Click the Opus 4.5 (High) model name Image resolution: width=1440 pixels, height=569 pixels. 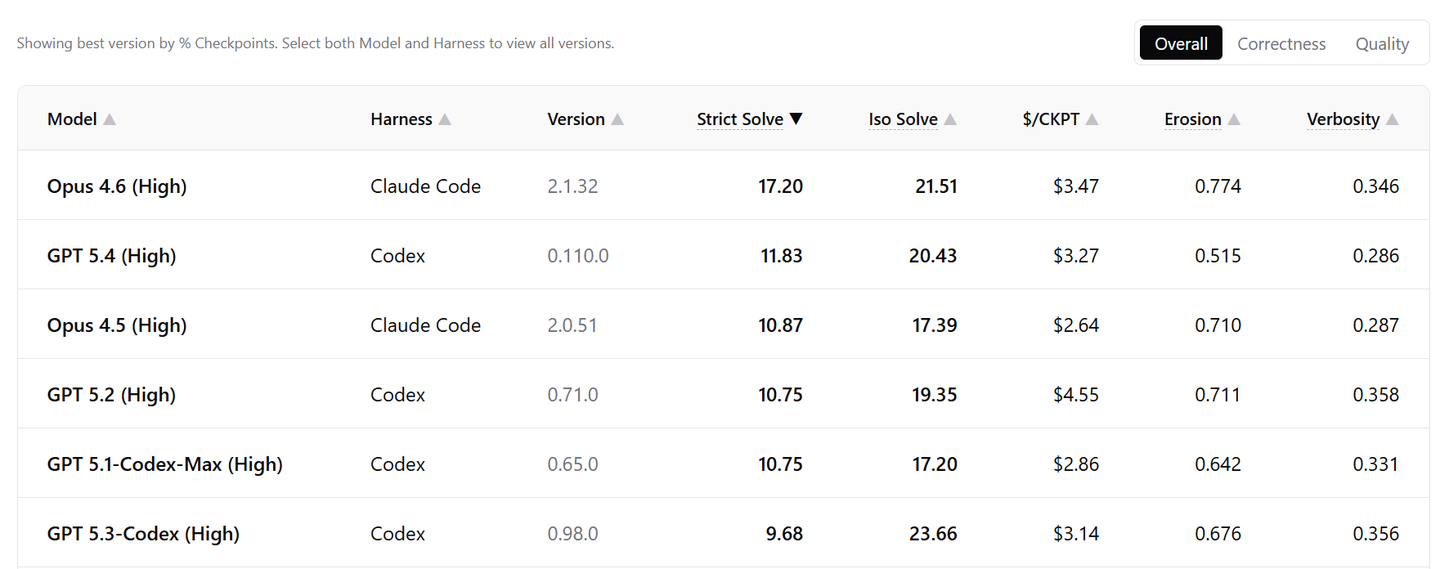tap(117, 325)
